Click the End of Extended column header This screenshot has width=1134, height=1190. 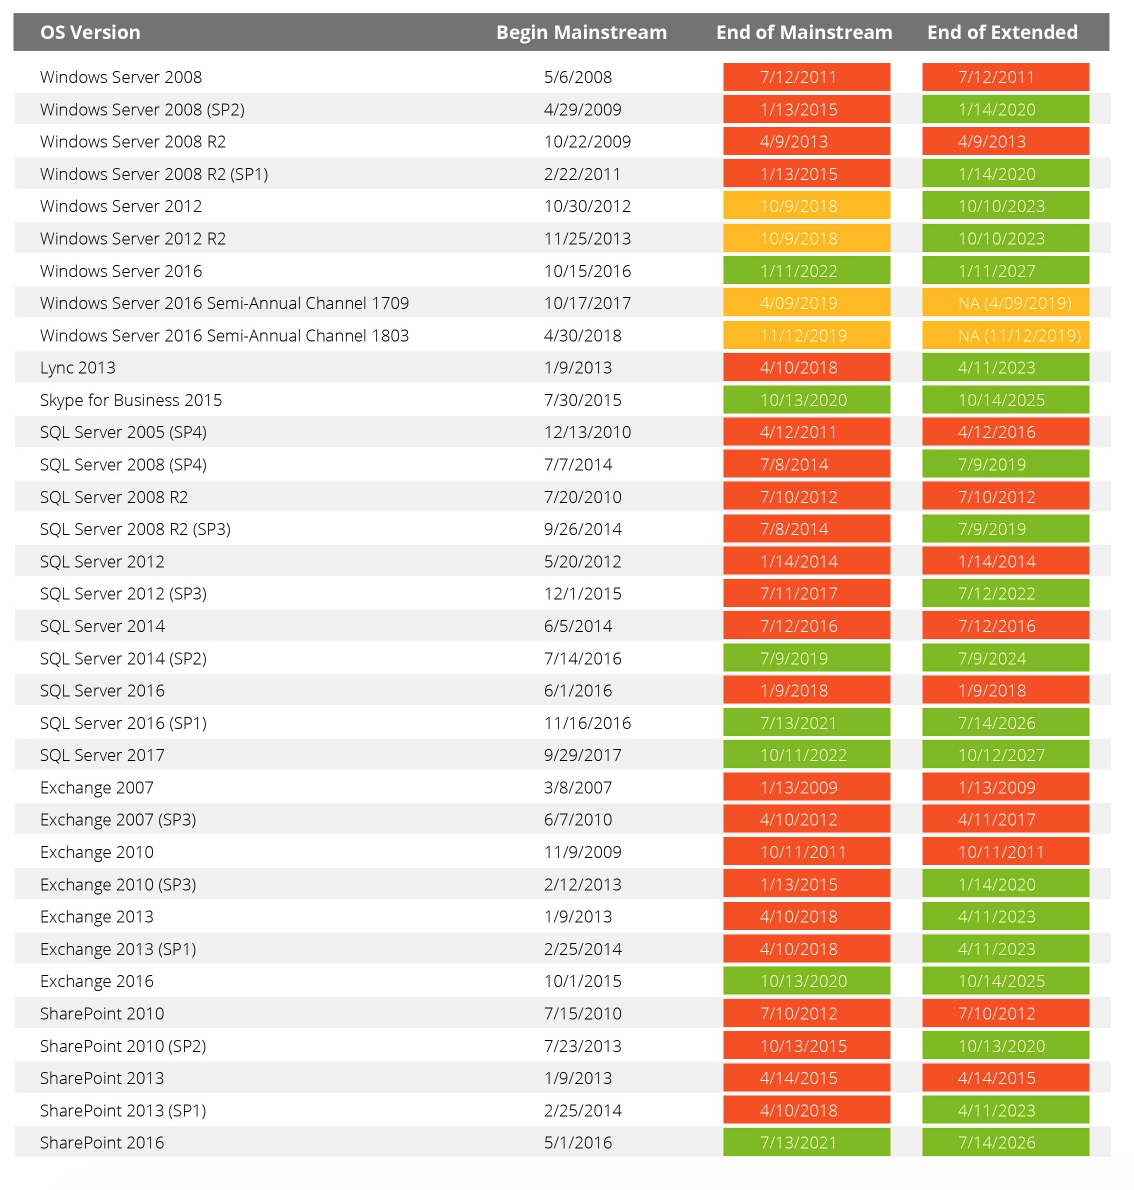pos(1002,32)
